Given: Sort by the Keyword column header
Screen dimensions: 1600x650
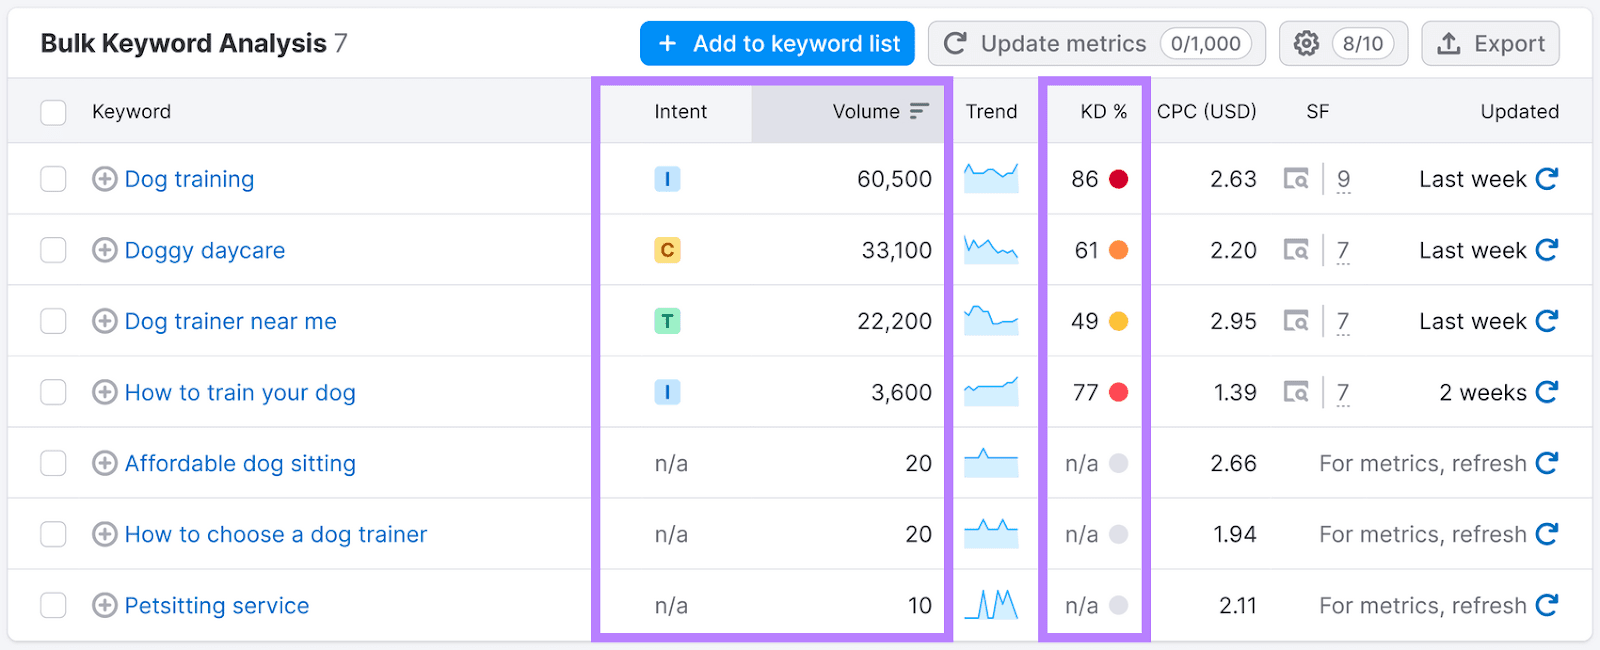Looking at the screenshot, I should tap(131, 112).
